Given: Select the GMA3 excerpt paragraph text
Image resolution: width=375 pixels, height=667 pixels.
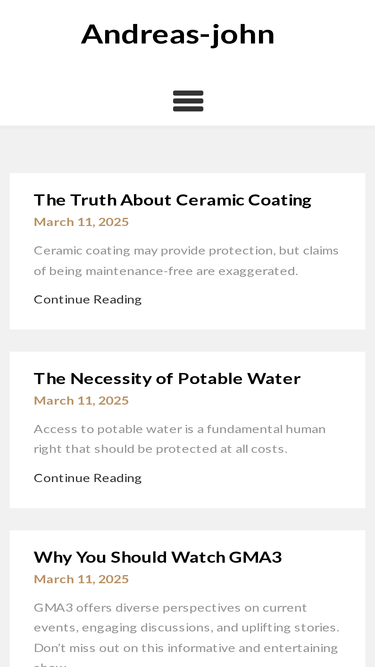Looking at the screenshot, I should coord(187,634).
